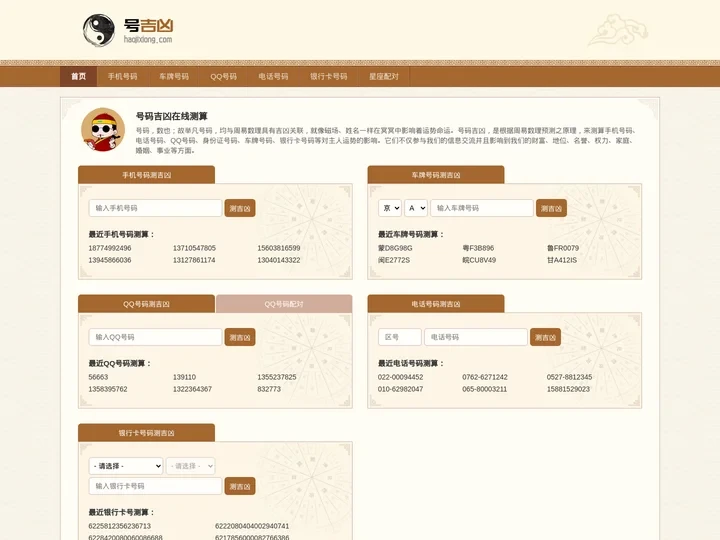Open recent plate 皖CU8V49
The height and width of the screenshot is (540, 720).
click(479, 260)
